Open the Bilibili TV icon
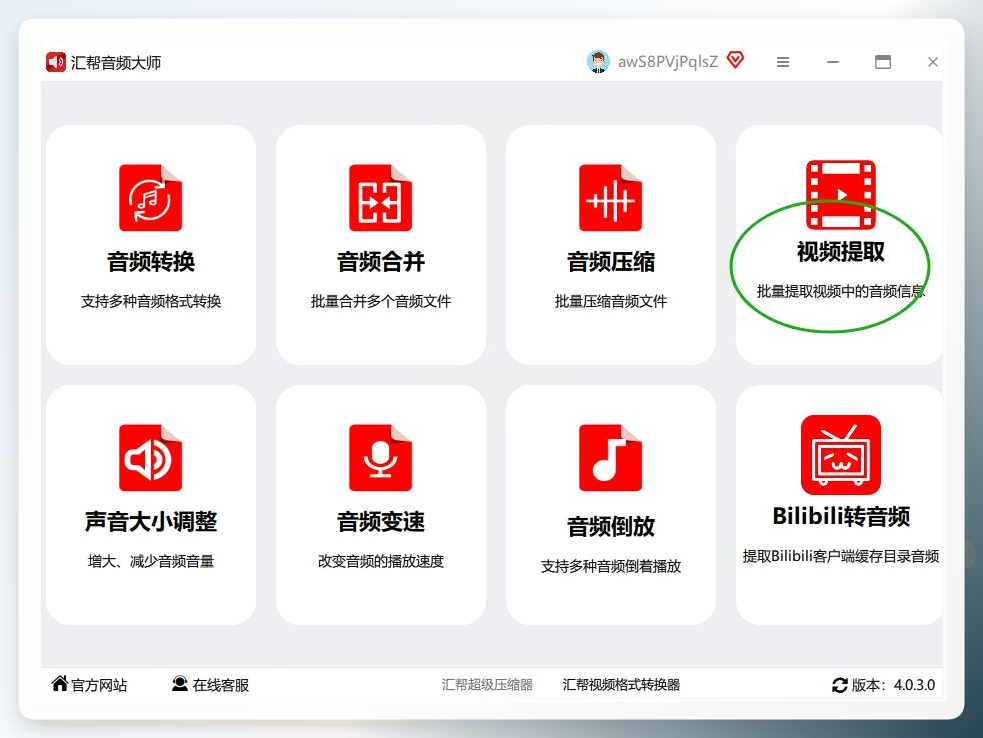The width and height of the screenshot is (983, 738). click(841, 455)
